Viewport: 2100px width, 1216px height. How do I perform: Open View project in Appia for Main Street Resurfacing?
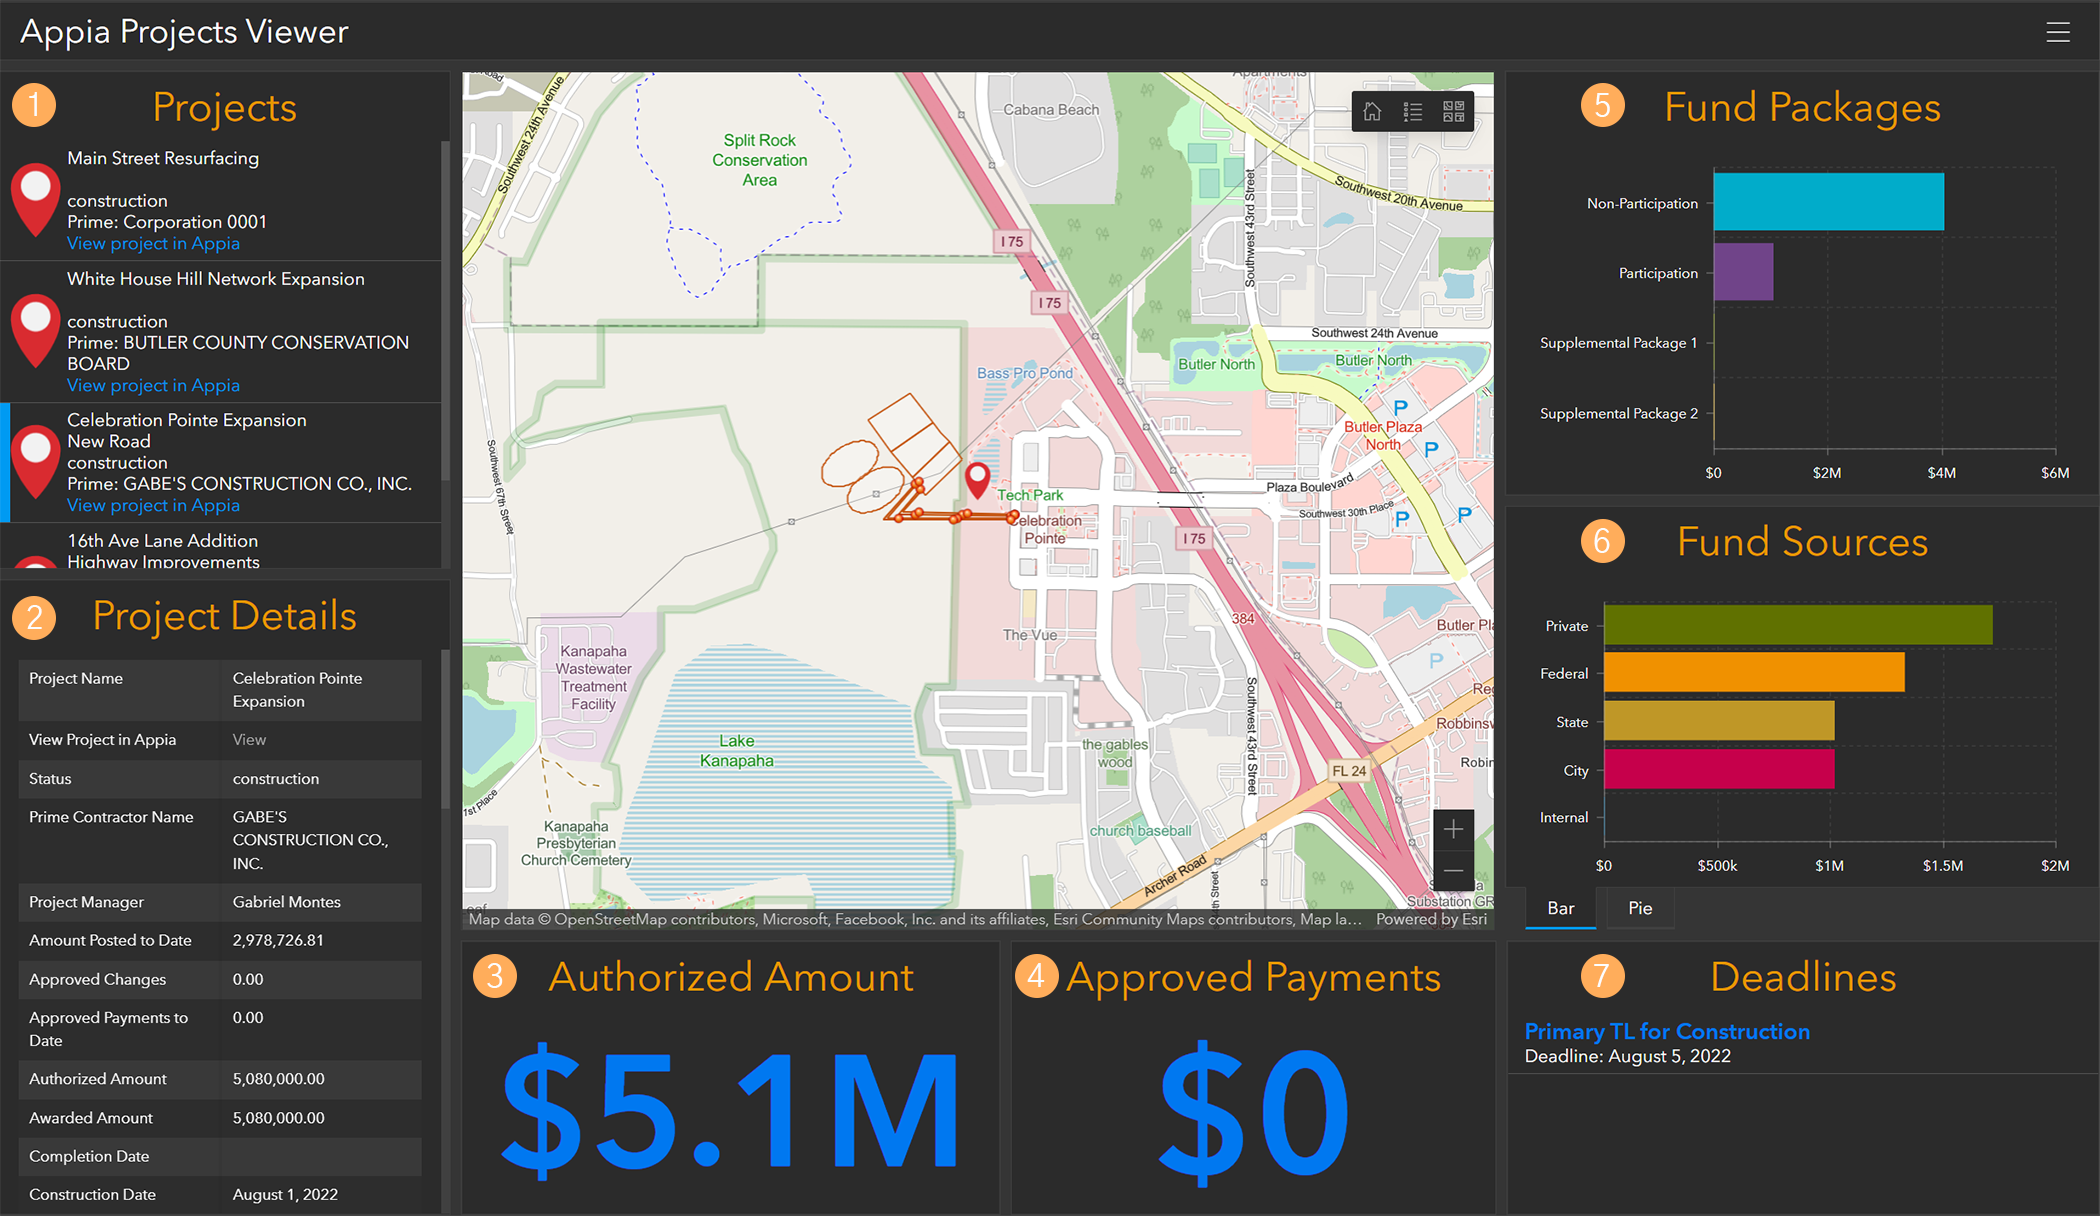(153, 243)
